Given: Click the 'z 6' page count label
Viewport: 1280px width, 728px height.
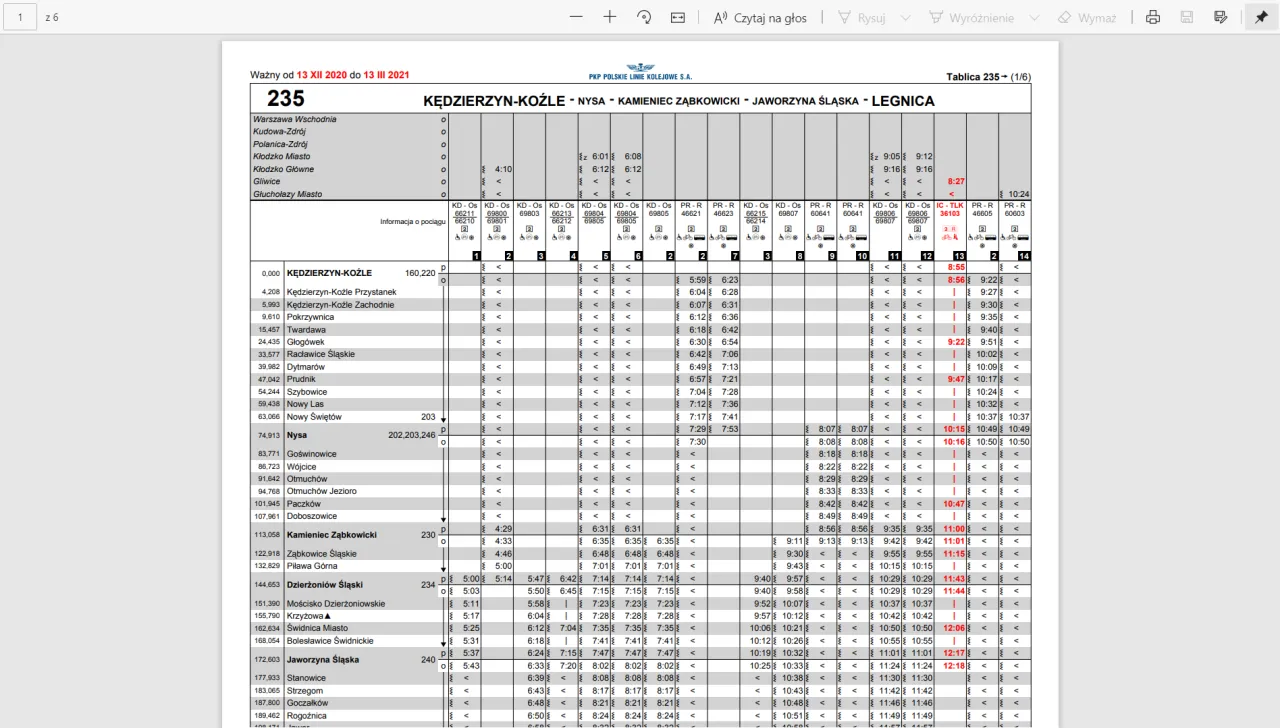Looking at the screenshot, I should coord(51,17).
